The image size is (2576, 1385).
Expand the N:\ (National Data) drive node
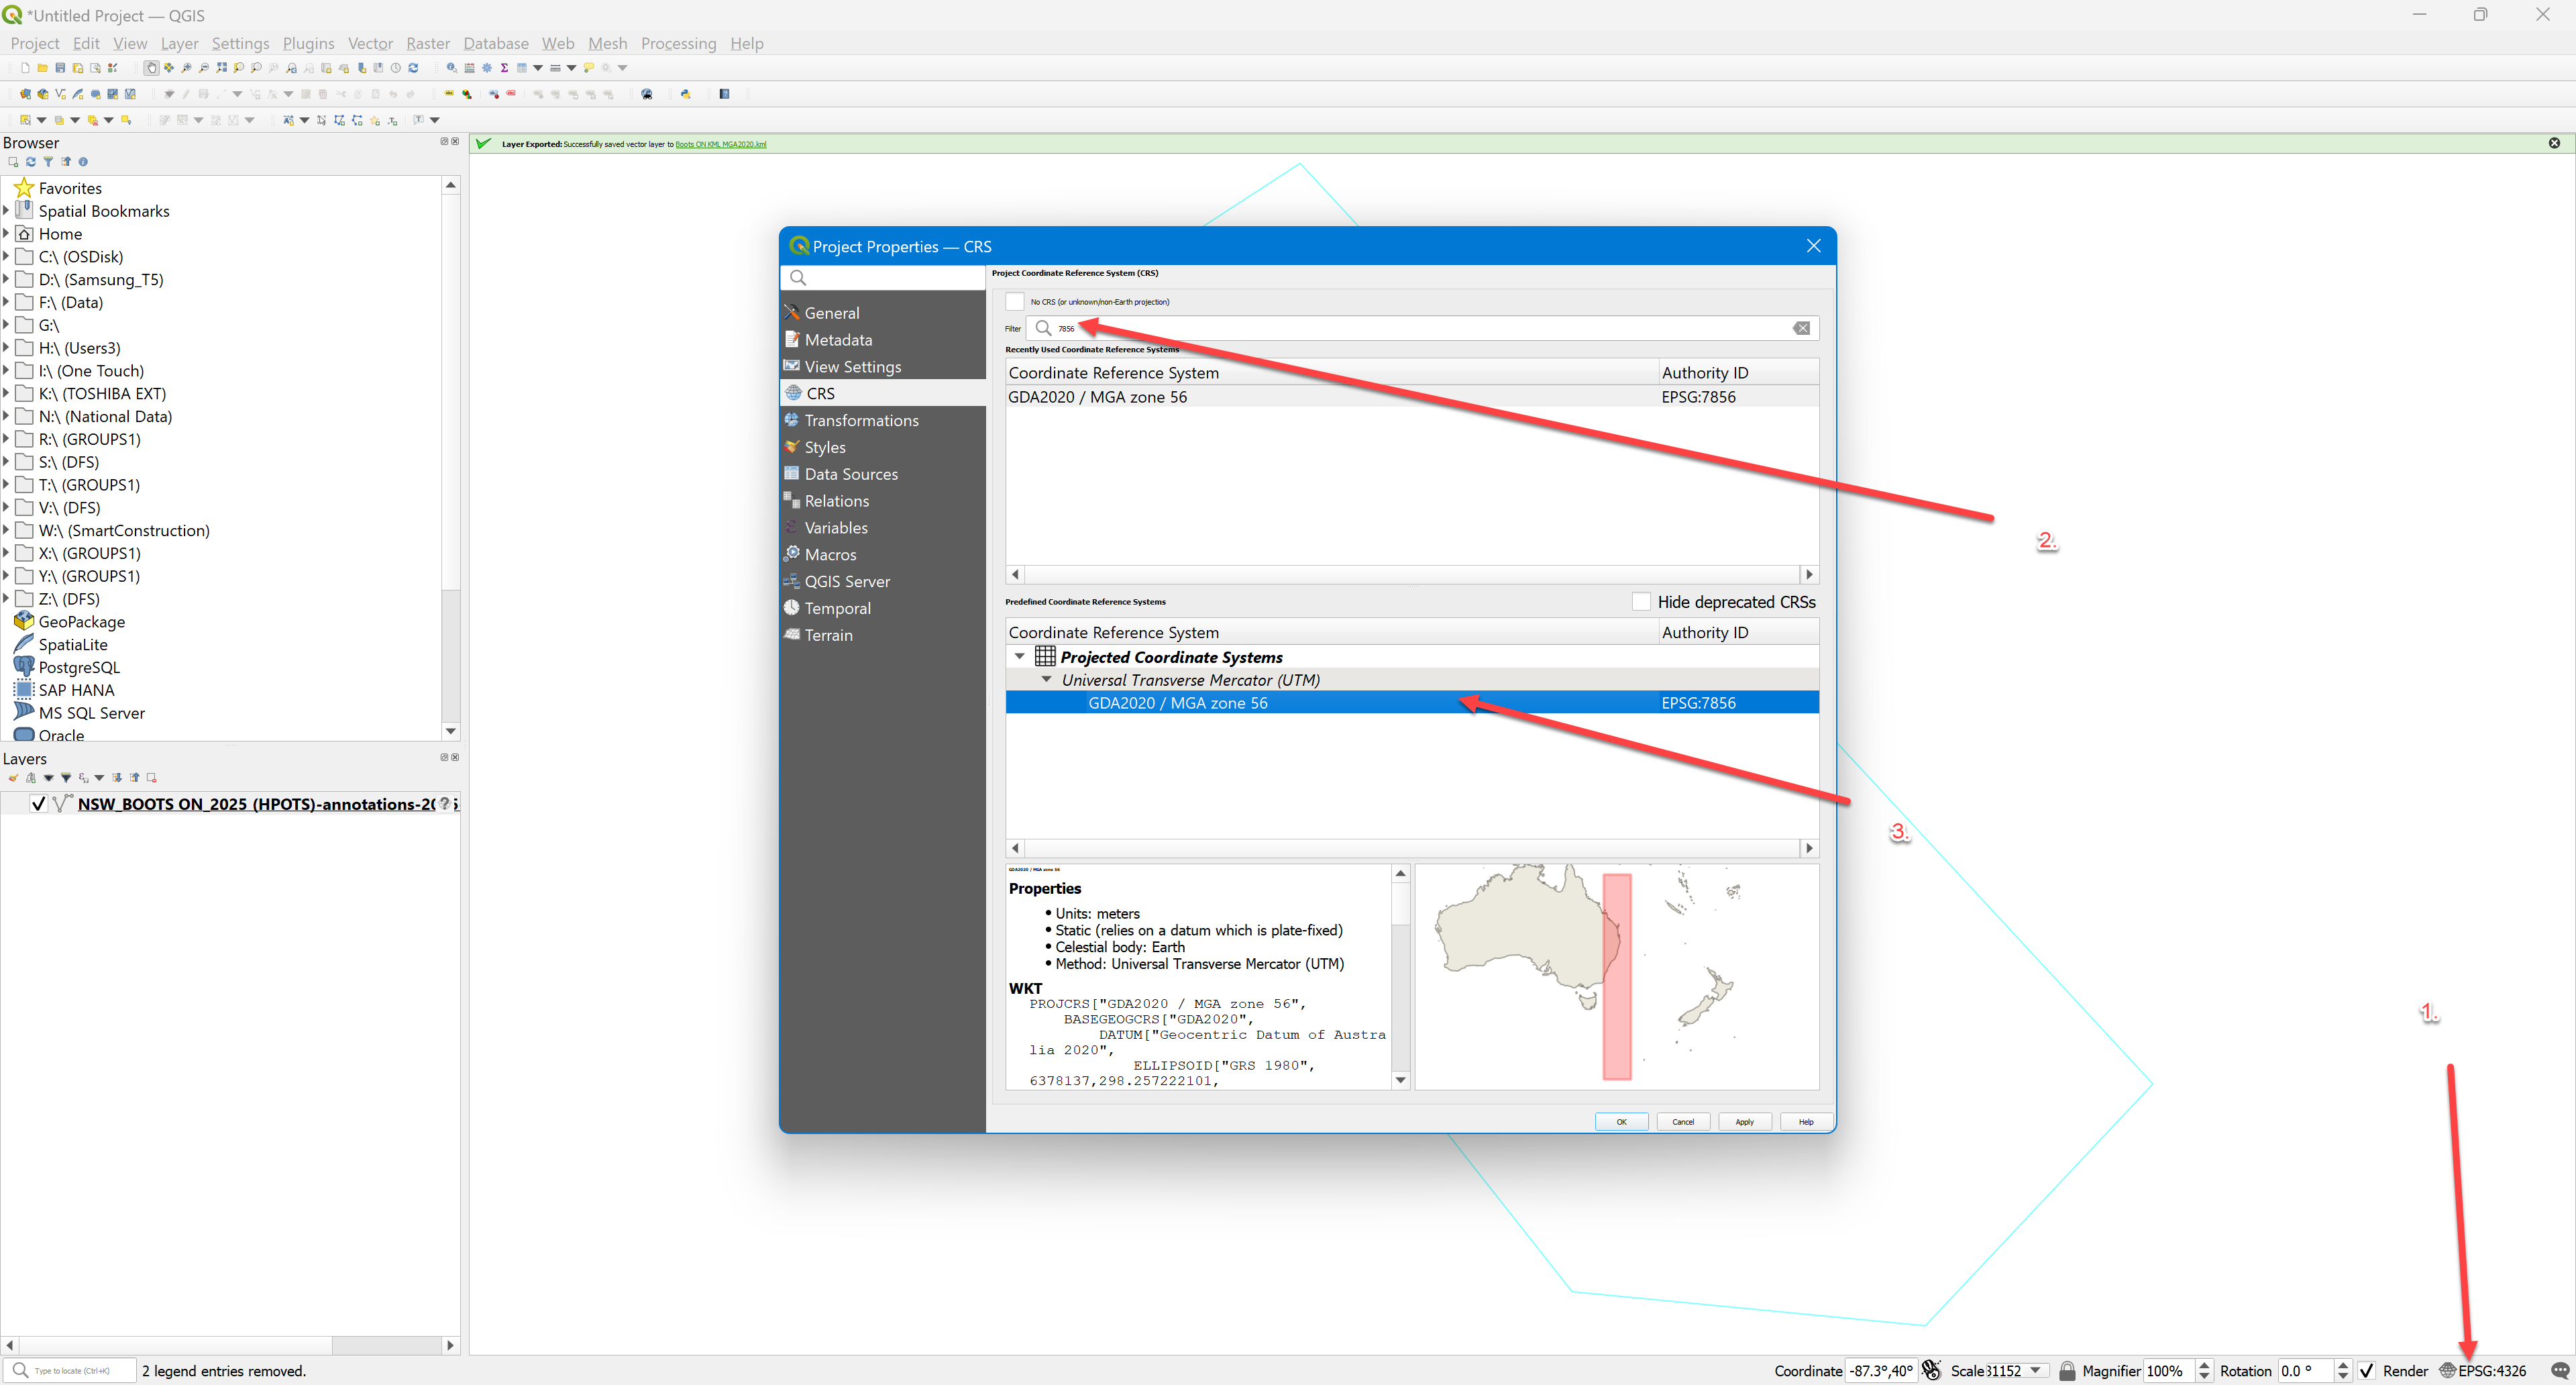[6, 416]
